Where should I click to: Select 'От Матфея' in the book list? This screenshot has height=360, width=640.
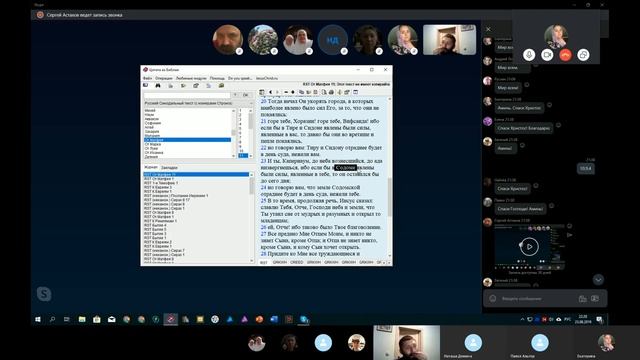tap(187, 140)
